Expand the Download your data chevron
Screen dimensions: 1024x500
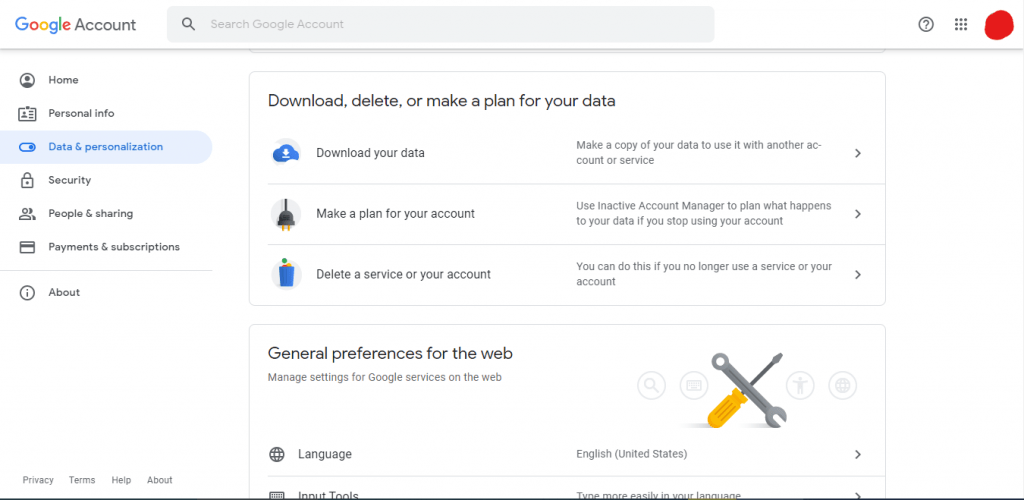858,153
